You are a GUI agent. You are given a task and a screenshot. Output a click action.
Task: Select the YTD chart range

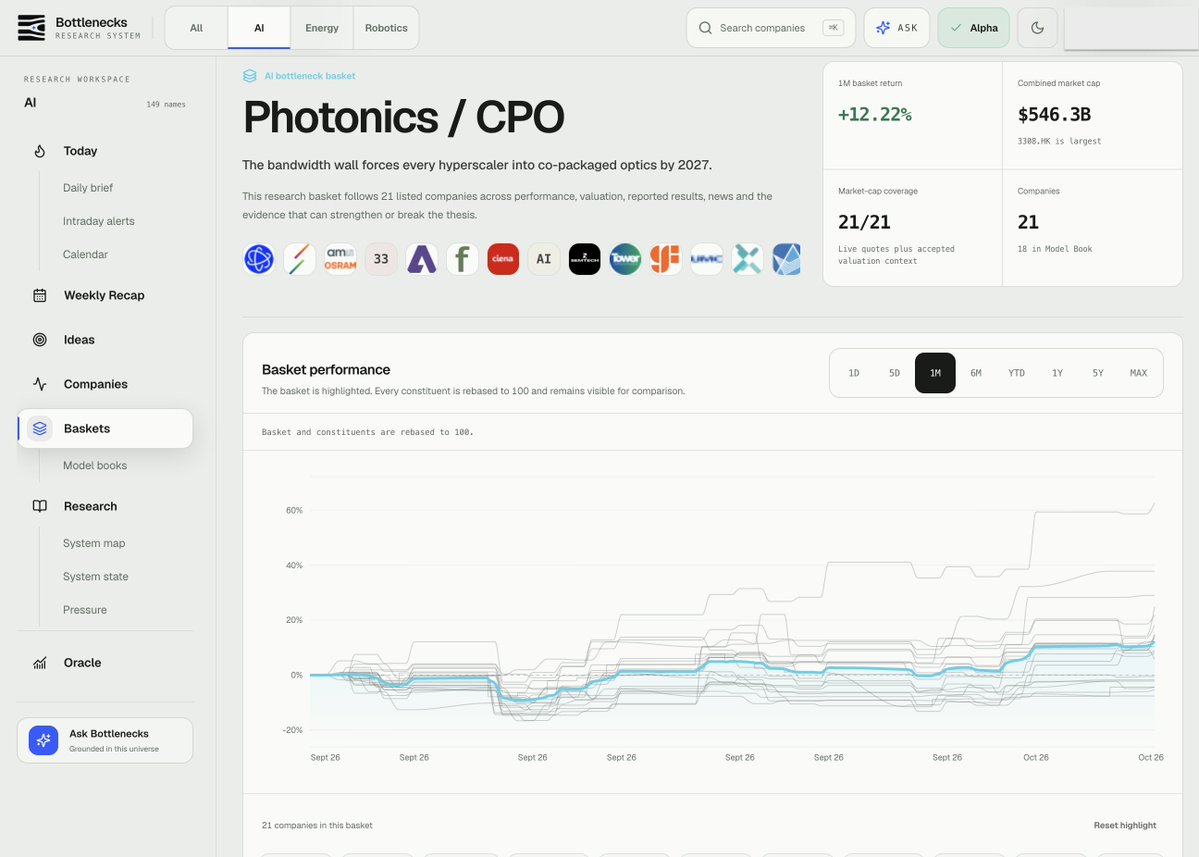tap(1016, 373)
